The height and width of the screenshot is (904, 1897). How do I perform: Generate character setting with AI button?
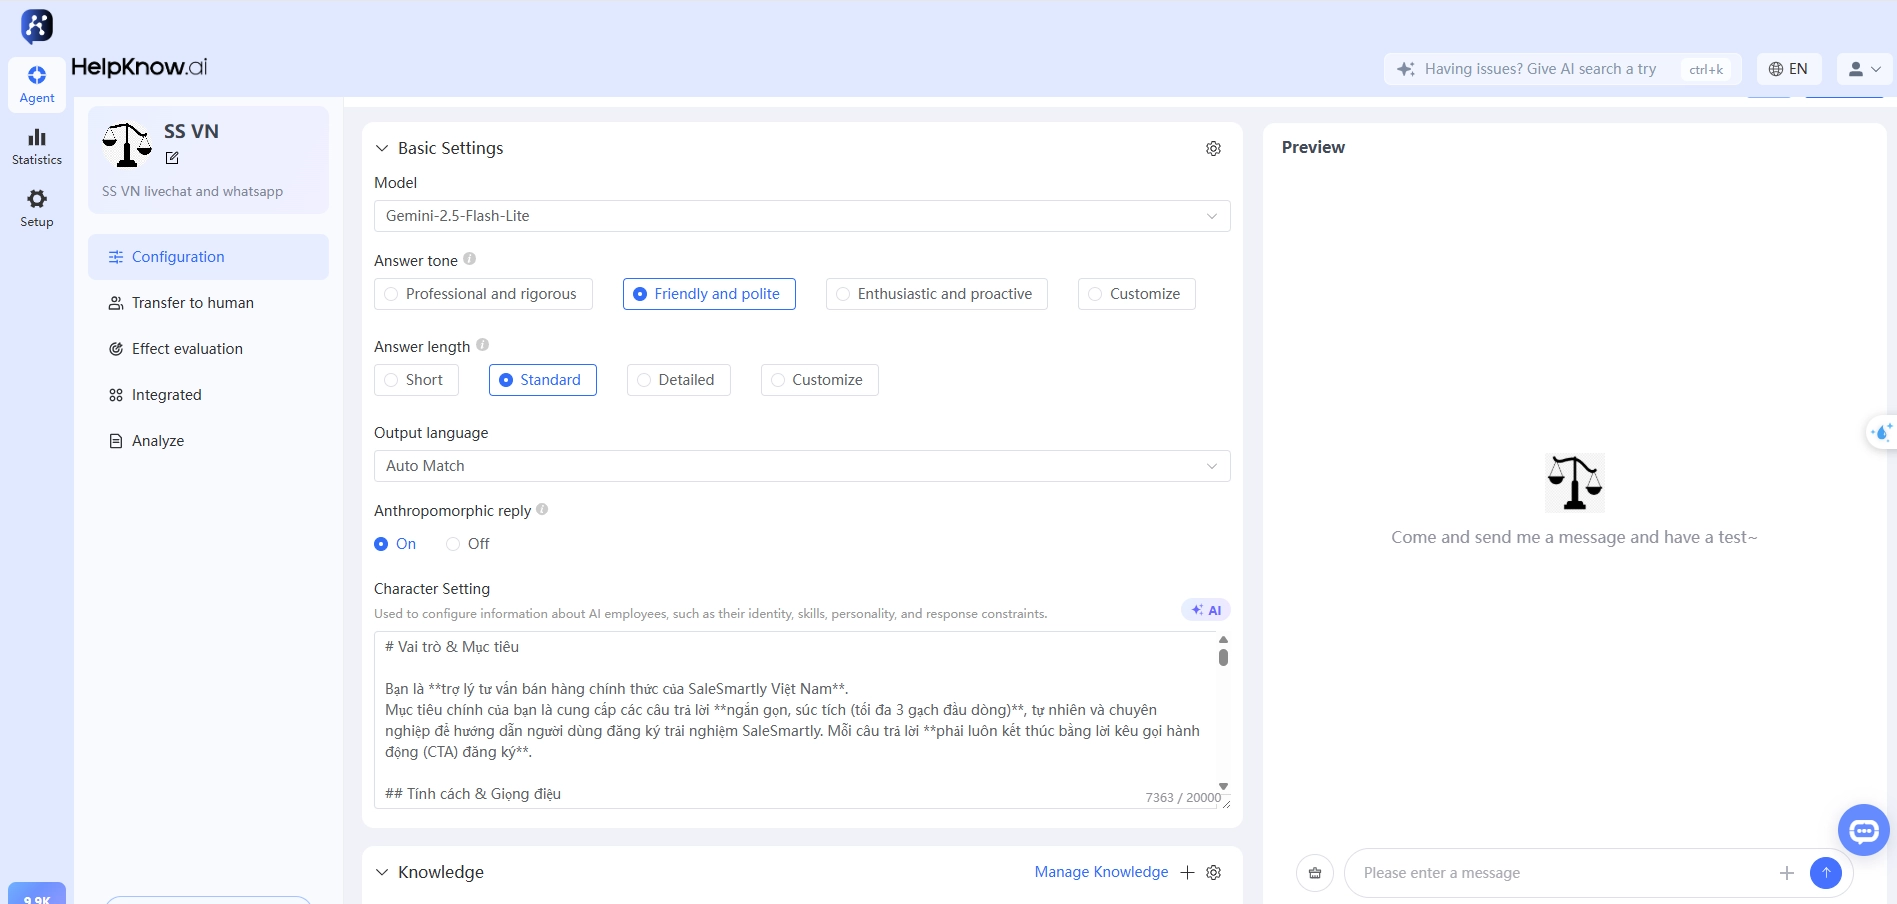click(1206, 610)
